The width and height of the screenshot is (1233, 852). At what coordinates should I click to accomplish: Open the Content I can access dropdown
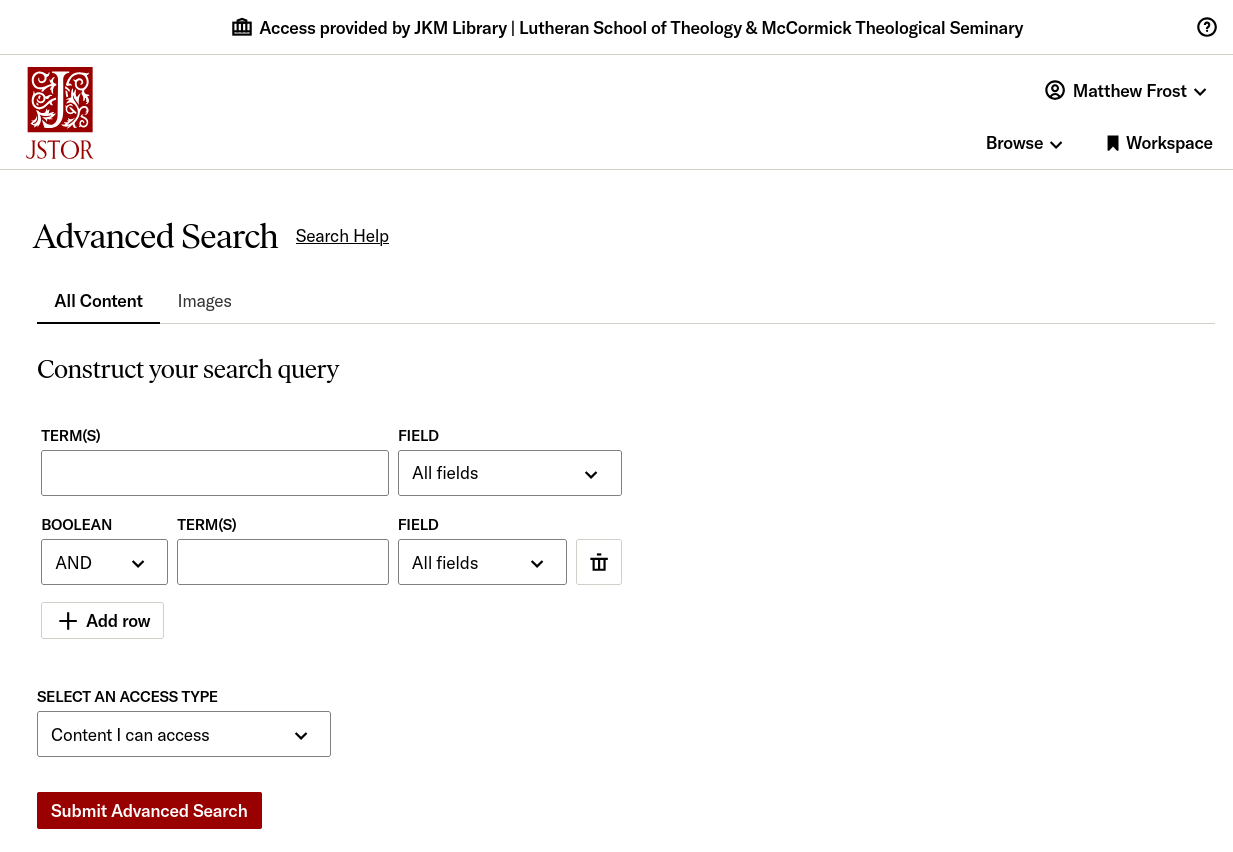click(183, 733)
